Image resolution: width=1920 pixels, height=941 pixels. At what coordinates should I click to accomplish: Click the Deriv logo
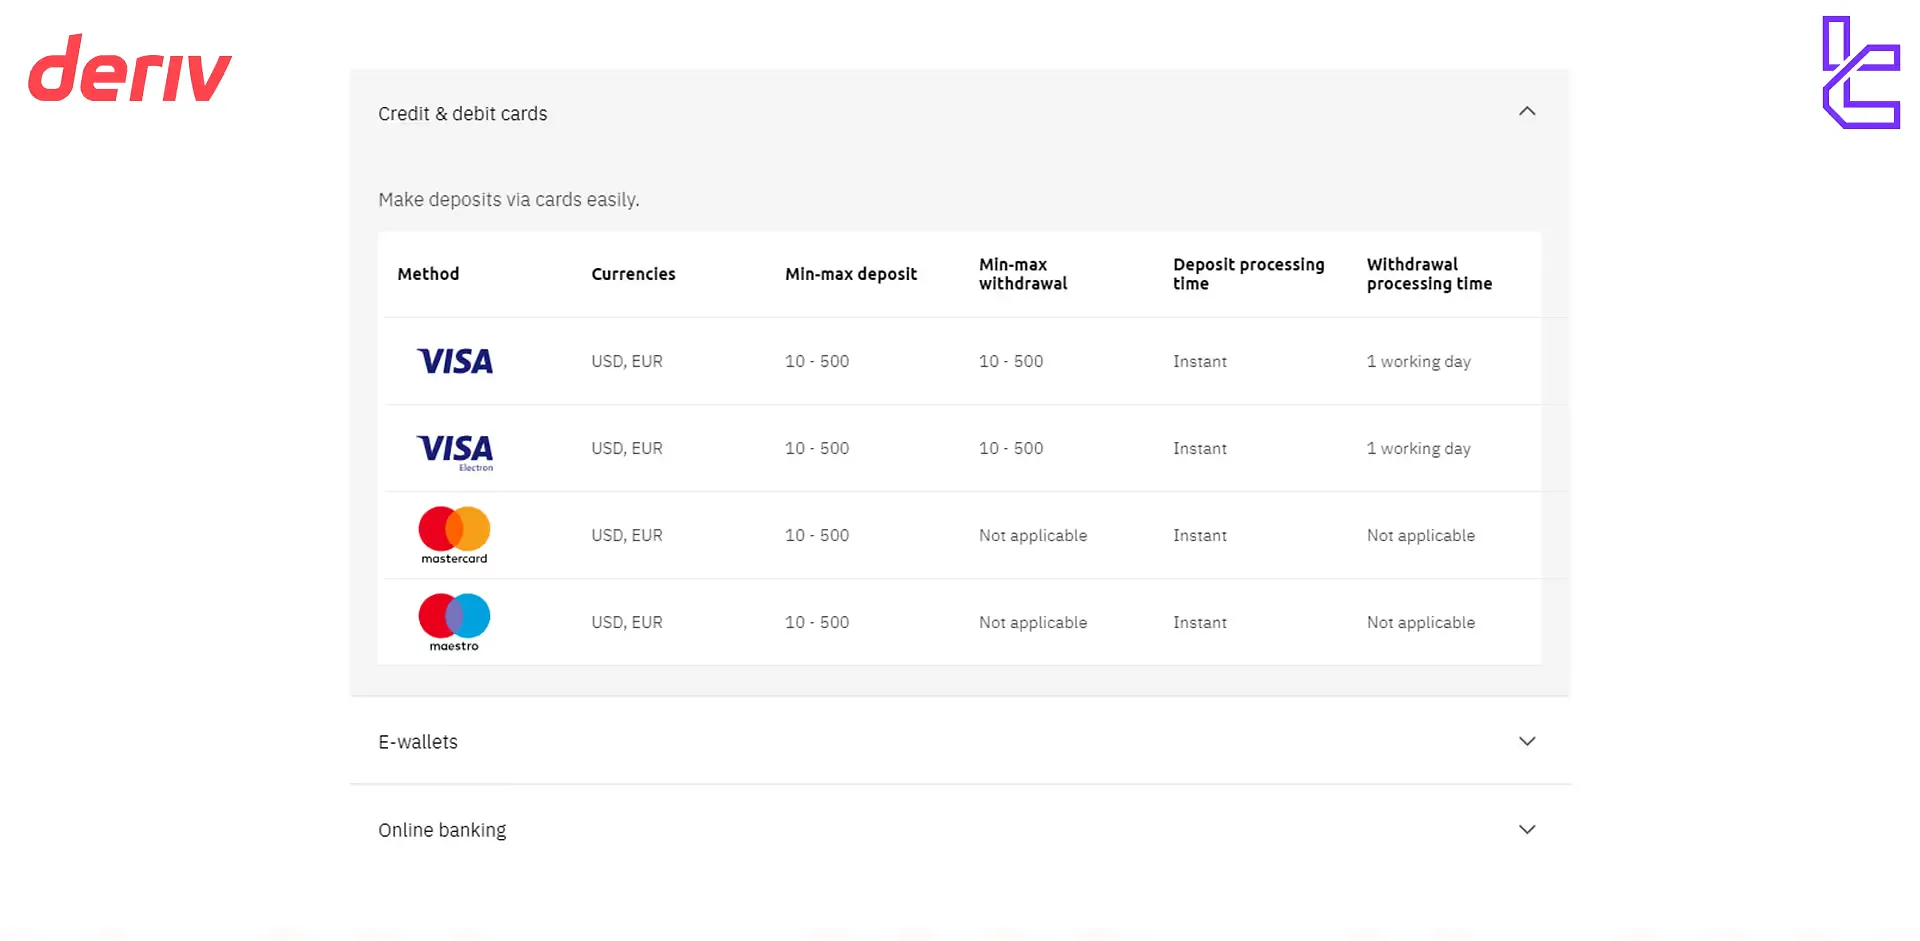tap(130, 69)
